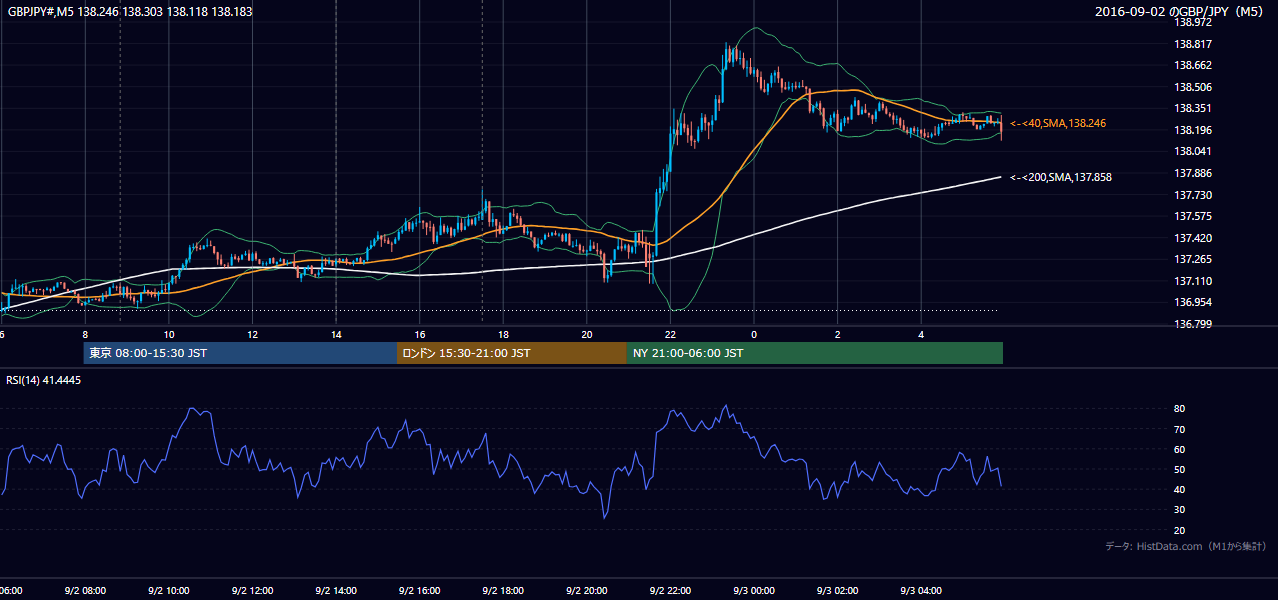This screenshot has width=1278, height=600.
Task: Click price axis value 138.662
Action: click(x=1195, y=66)
